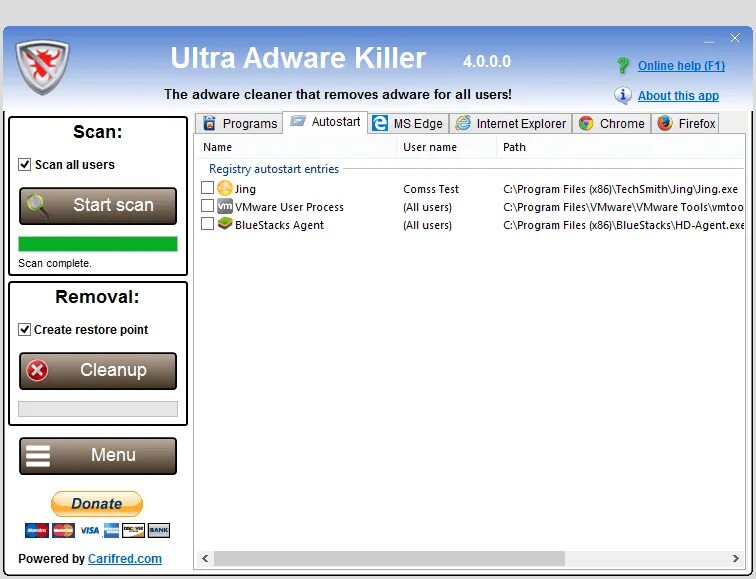This screenshot has height=579, width=756.
Task: Click the Autostart tab folder icon
Action: point(298,121)
